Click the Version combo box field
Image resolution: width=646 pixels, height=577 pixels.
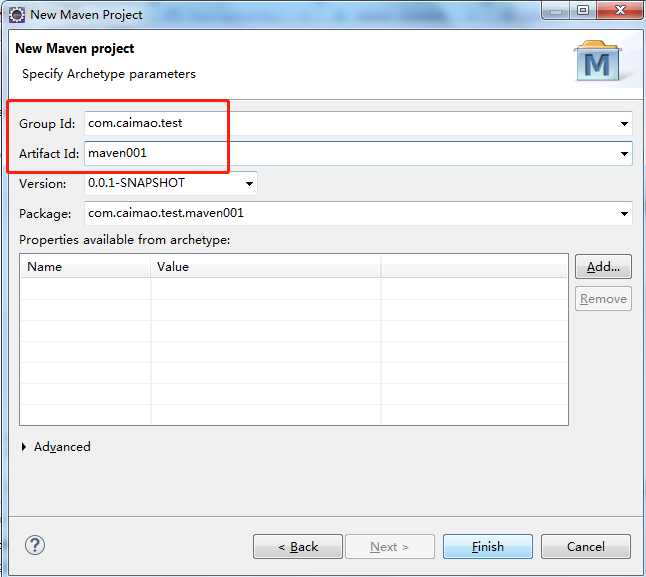coord(171,183)
